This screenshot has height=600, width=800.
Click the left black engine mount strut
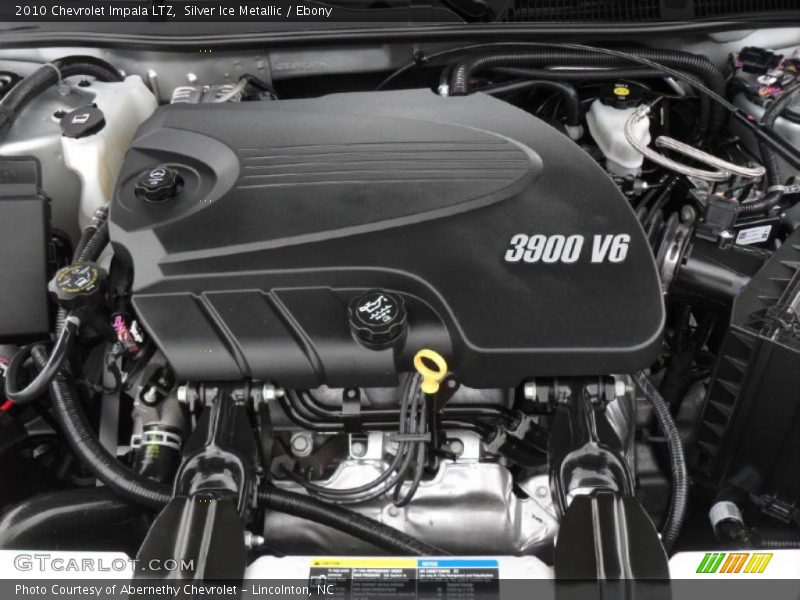pos(205,480)
